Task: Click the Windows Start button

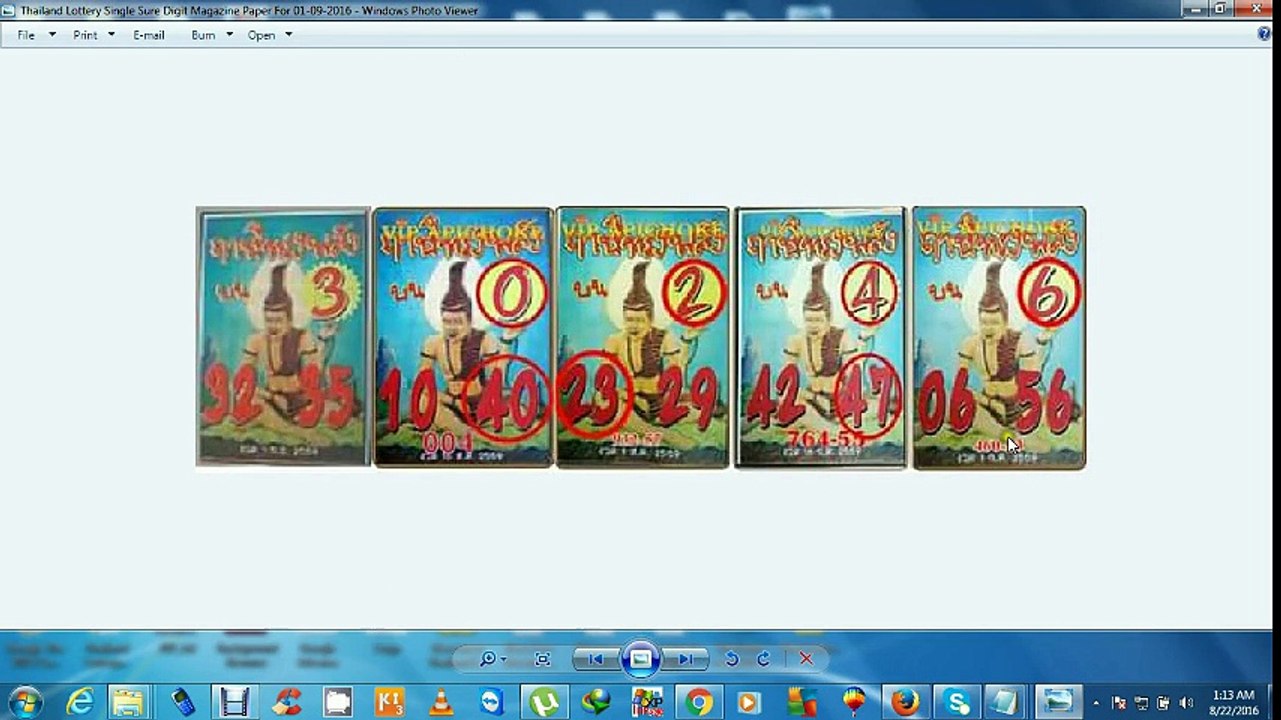Action: pyautogui.click(x=24, y=702)
